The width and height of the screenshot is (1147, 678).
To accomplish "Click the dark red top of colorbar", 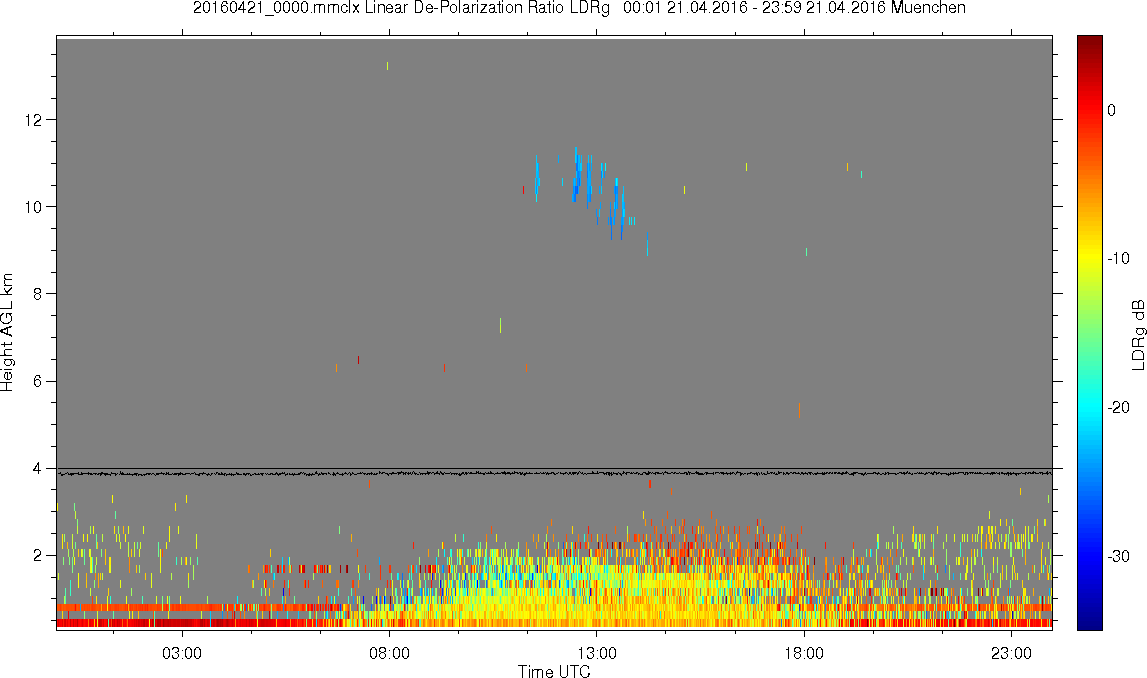I will coord(1089,44).
